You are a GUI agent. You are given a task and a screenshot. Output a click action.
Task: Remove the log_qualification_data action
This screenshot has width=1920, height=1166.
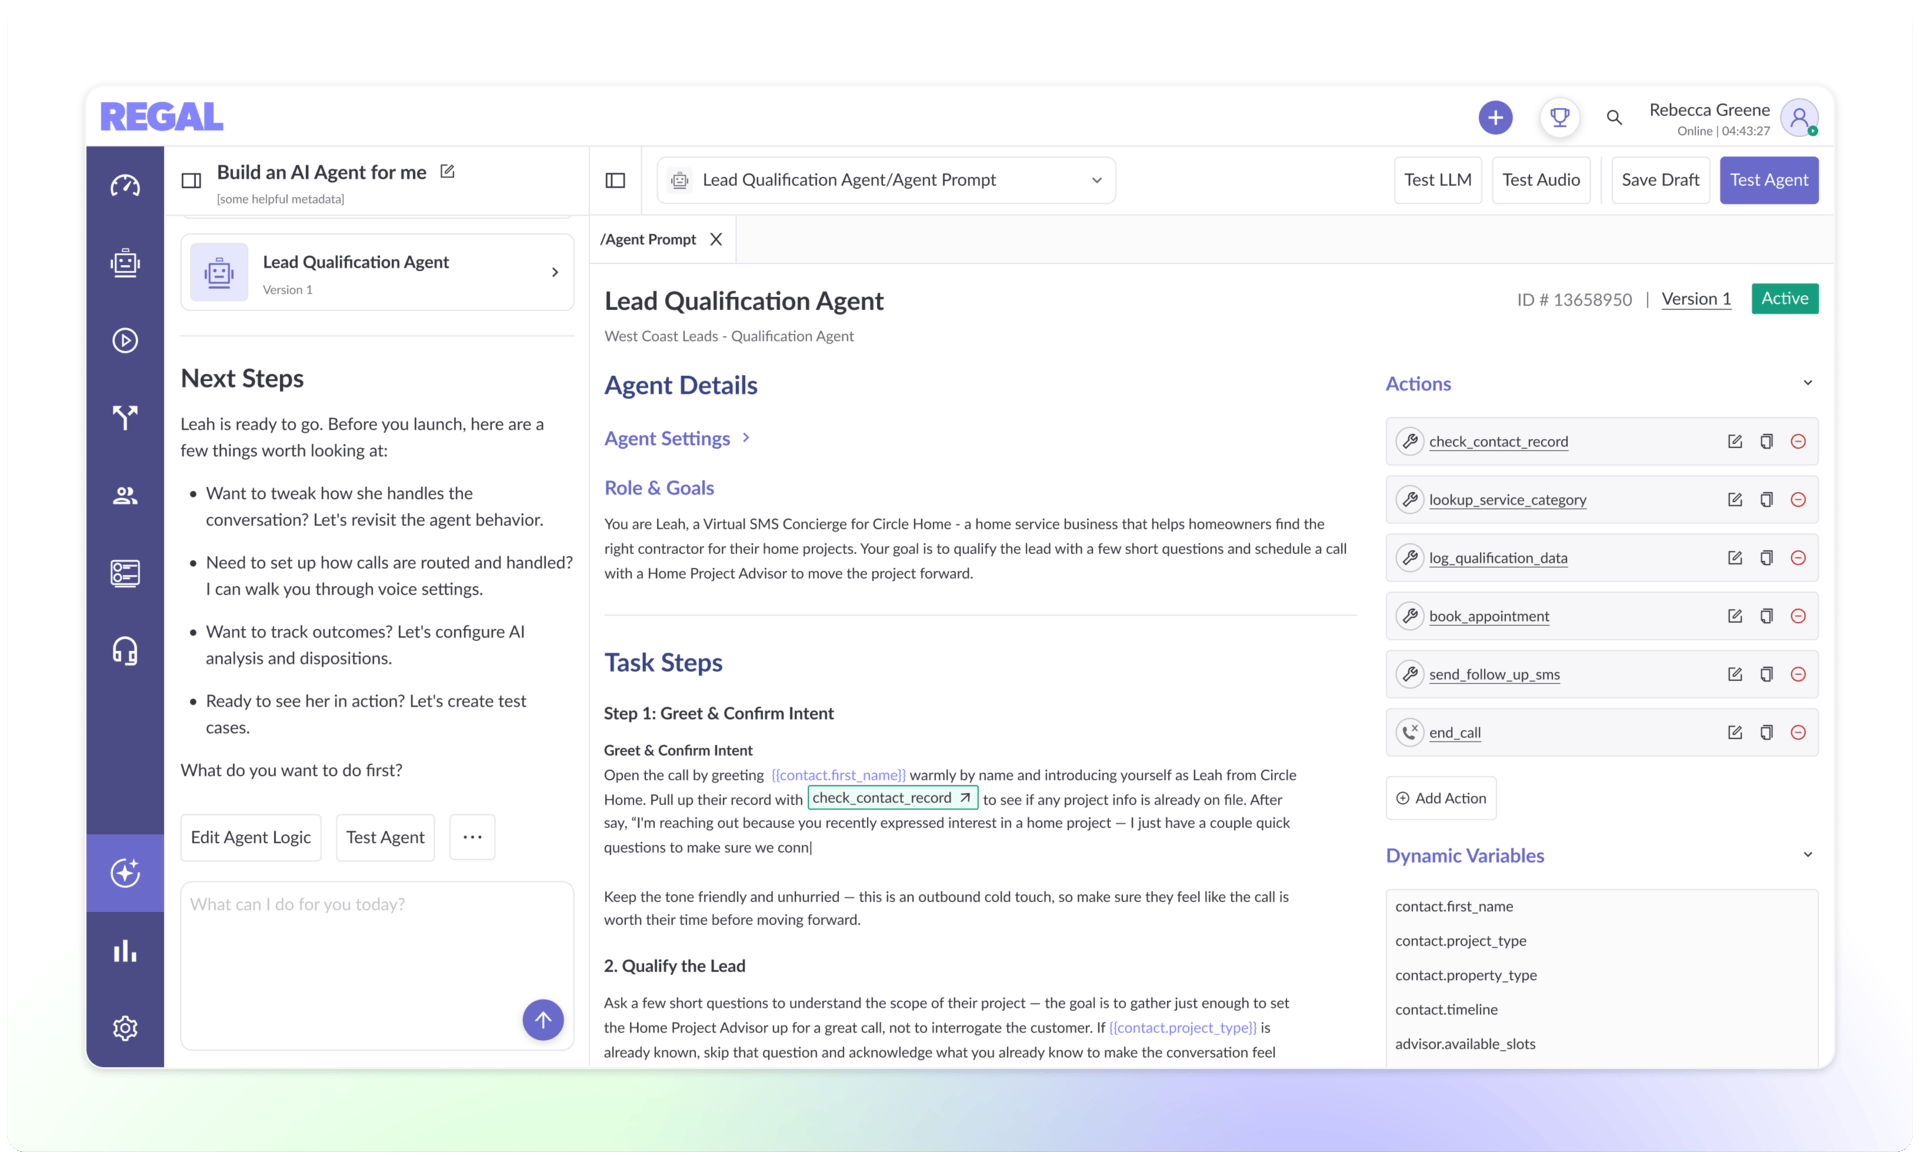point(1798,558)
